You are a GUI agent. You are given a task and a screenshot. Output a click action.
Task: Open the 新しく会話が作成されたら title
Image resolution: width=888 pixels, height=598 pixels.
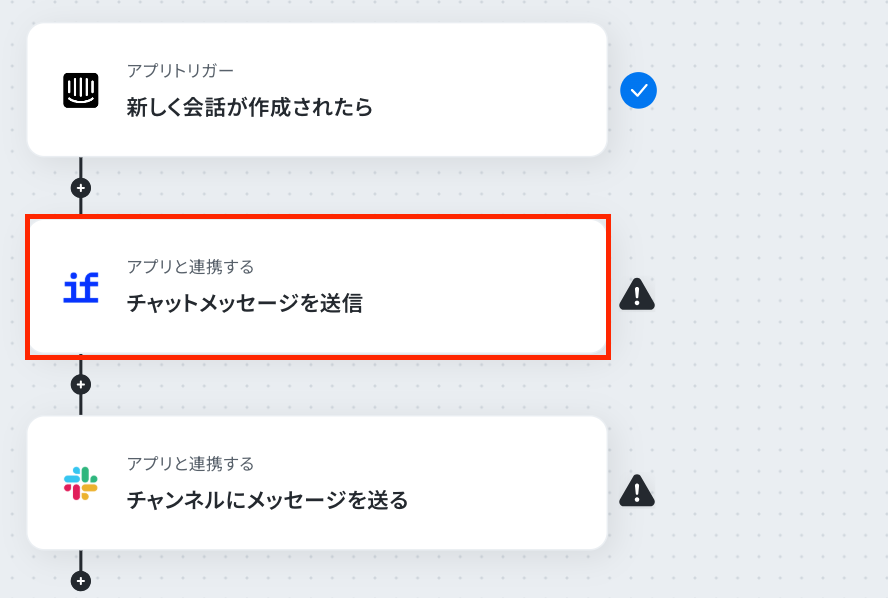[x=249, y=107]
